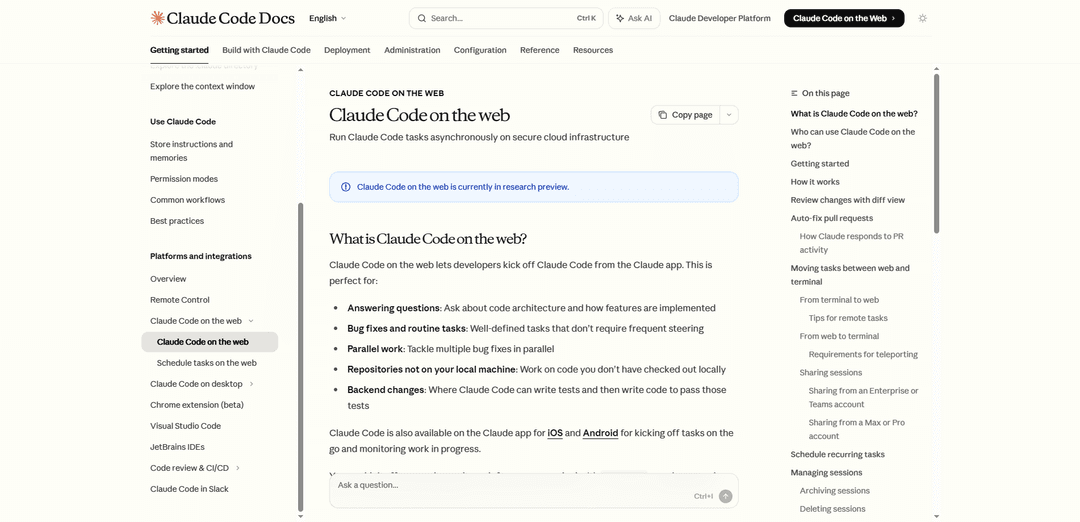Click the left sidebar scrollbar thumb
Viewport: 1080px width, 522px height.
[300, 355]
